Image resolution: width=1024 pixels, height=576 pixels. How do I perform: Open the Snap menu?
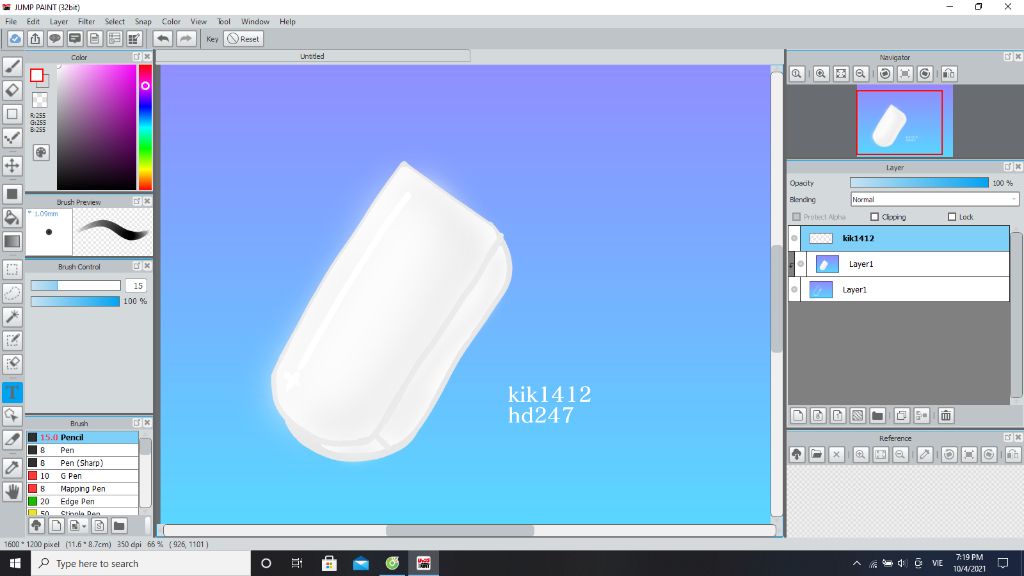[143, 22]
